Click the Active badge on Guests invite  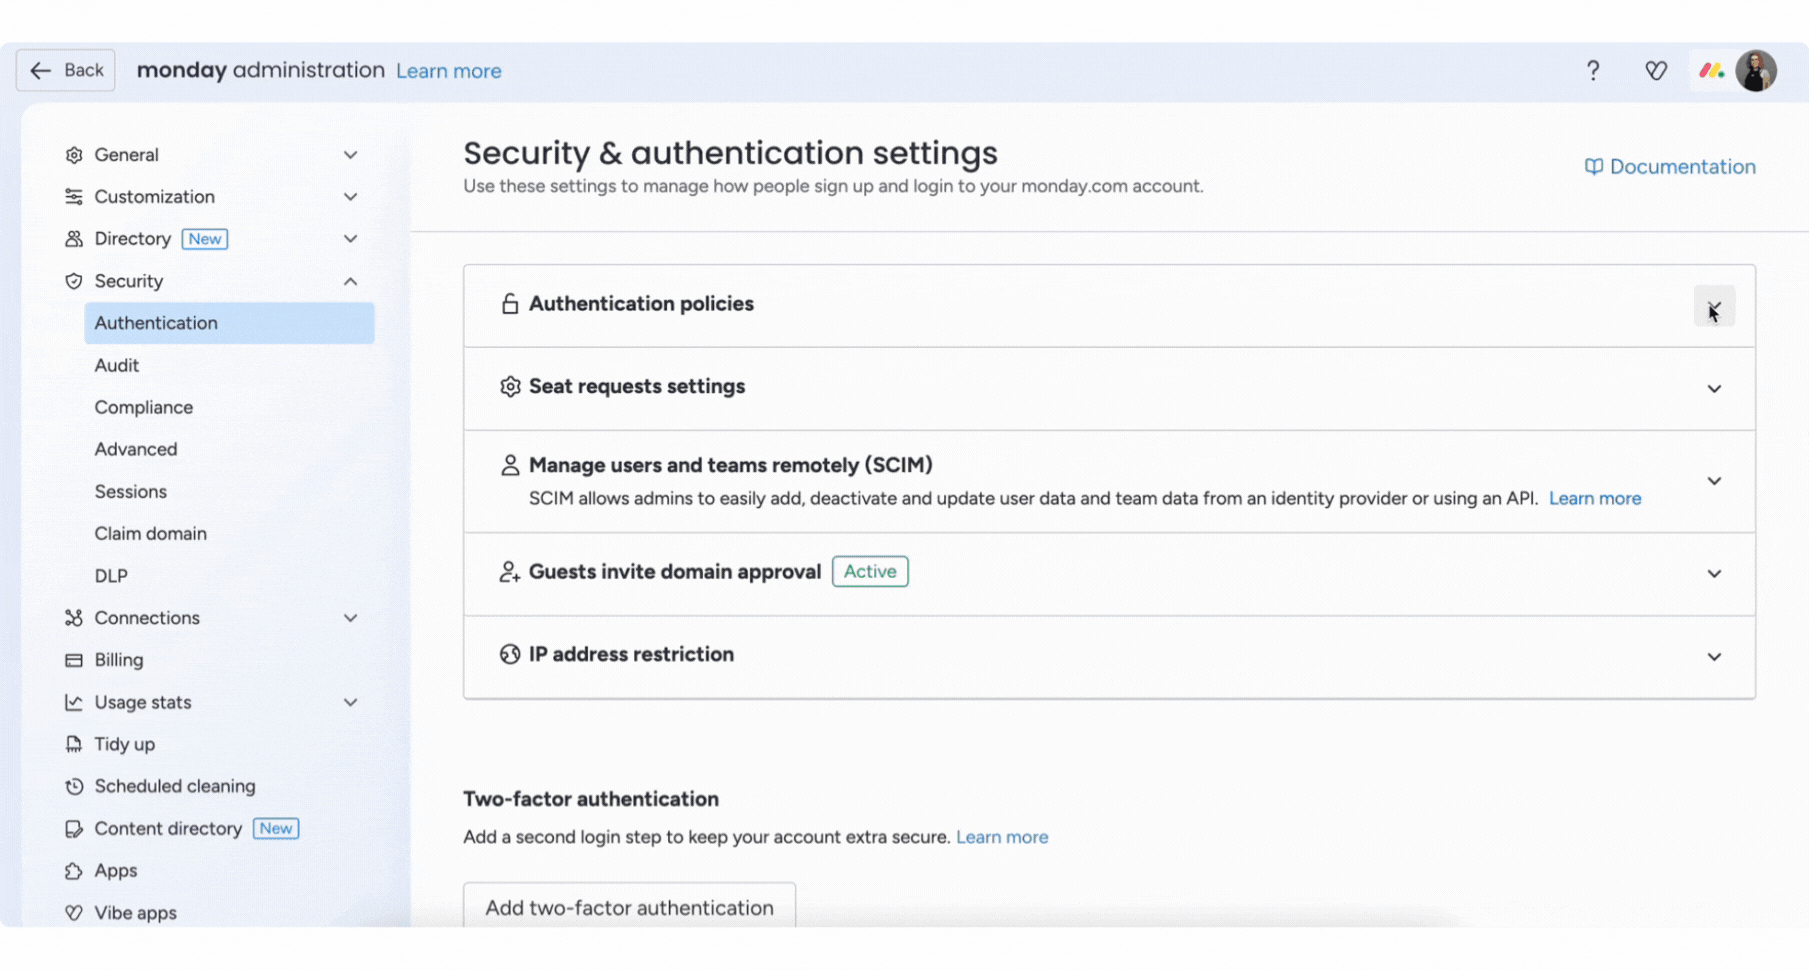(870, 572)
